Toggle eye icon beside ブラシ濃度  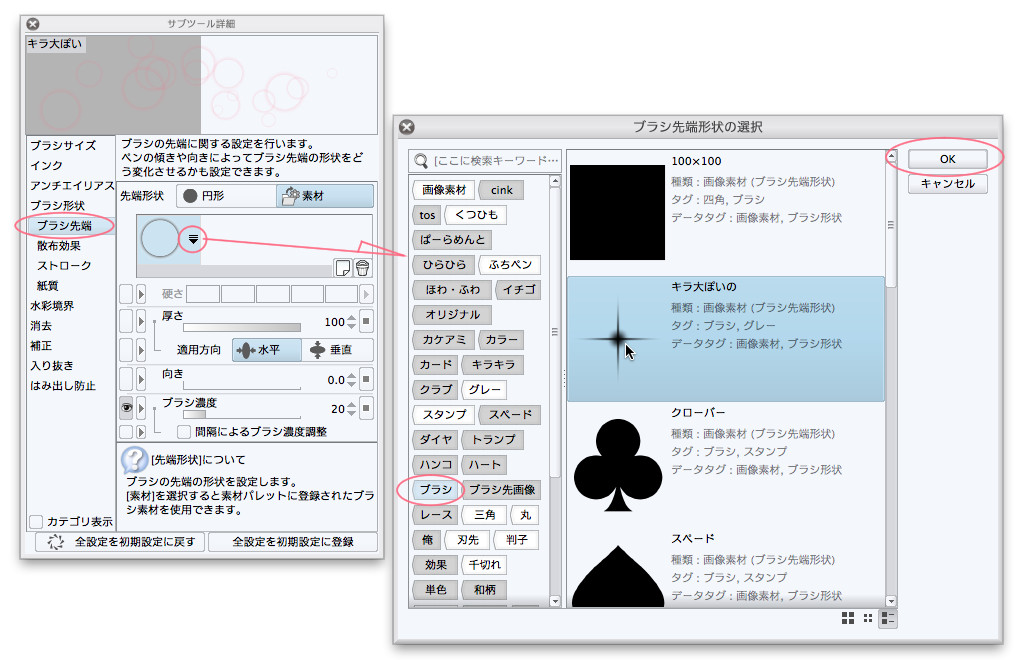click(x=126, y=408)
